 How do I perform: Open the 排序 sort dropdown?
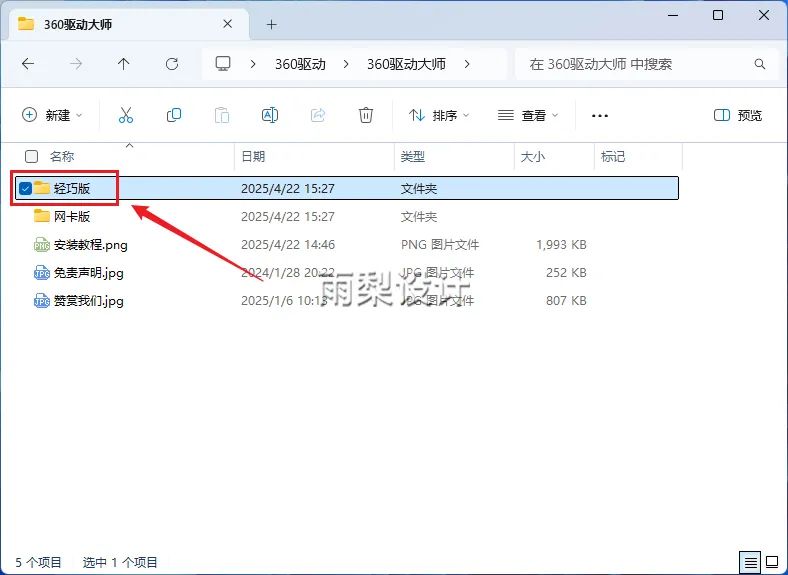439,116
